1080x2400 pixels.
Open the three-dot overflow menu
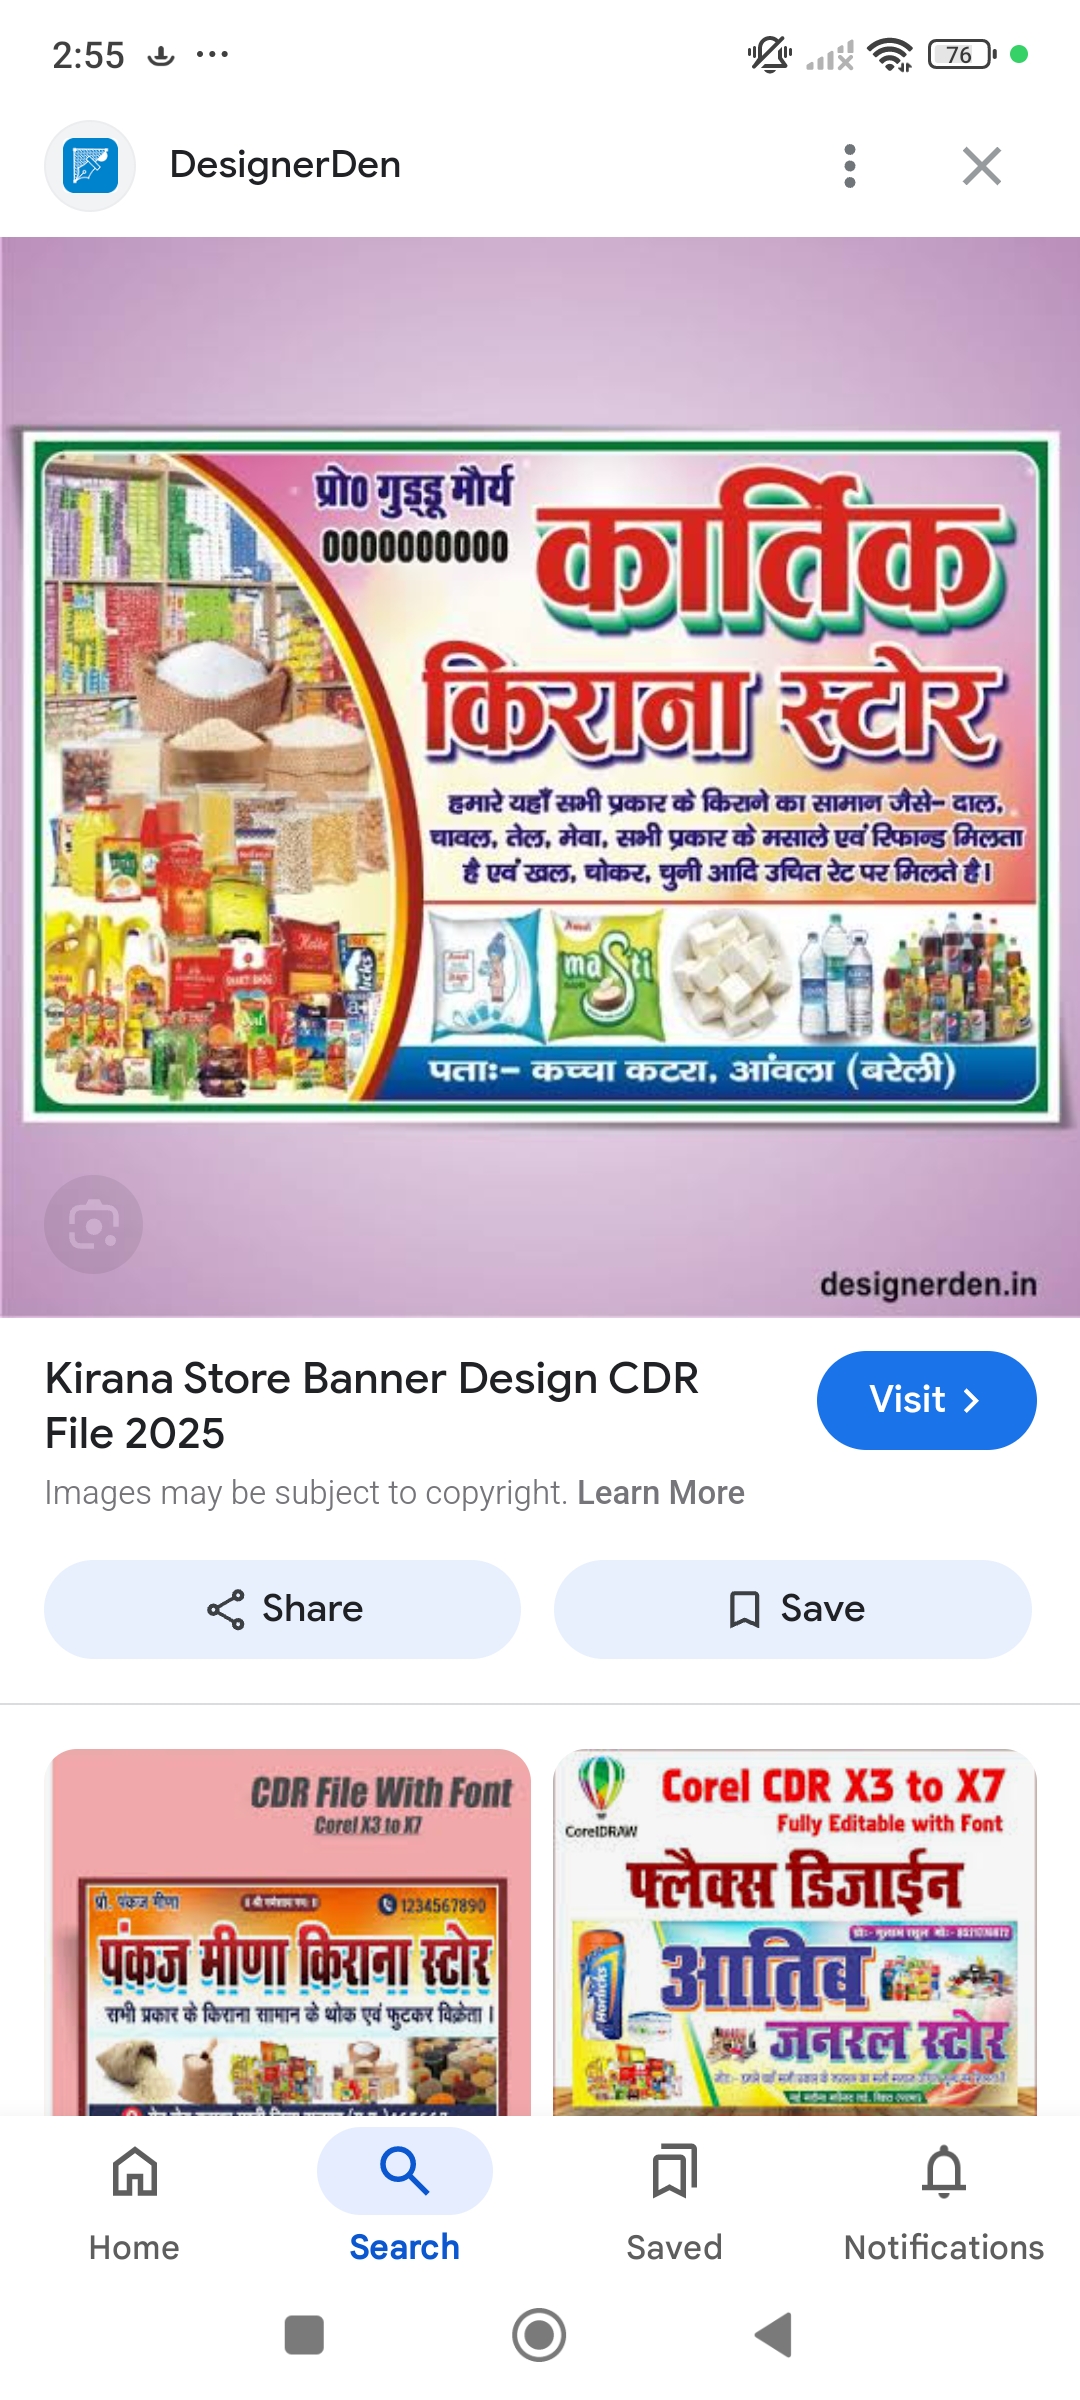pyautogui.click(x=850, y=166)
